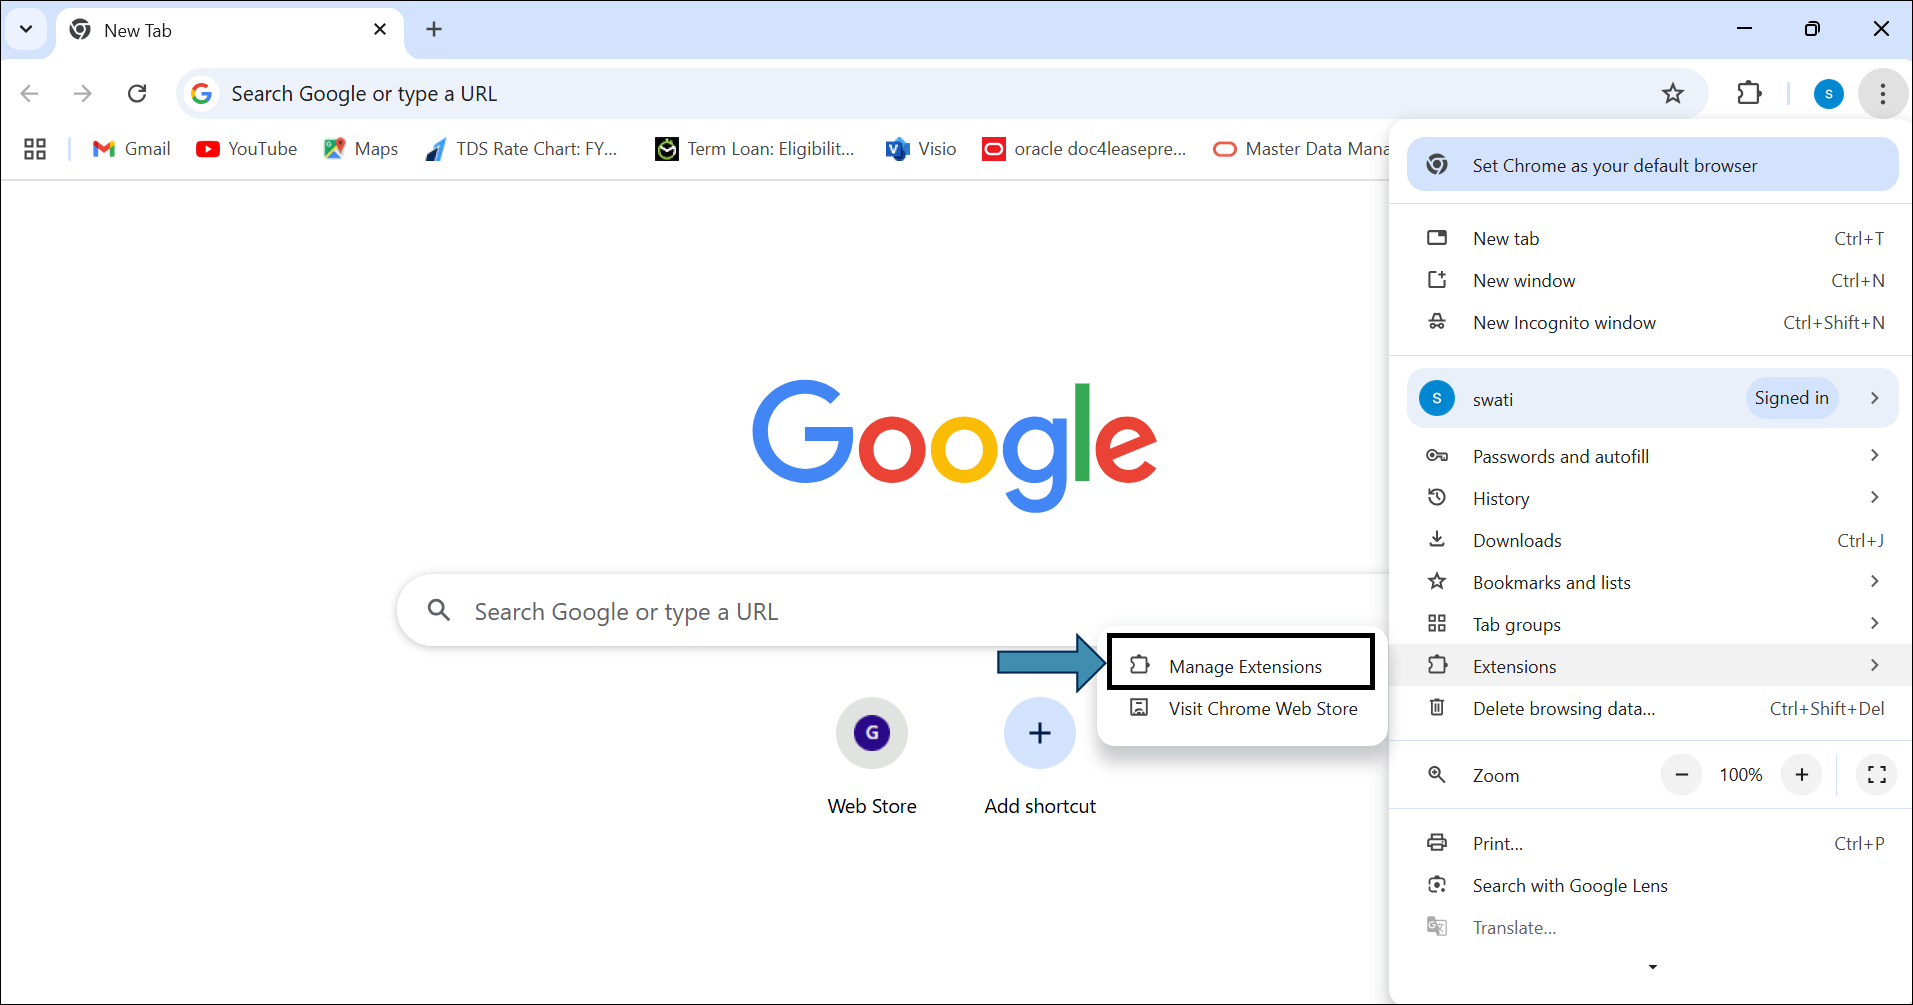Image resolution: width=1913 pixels, height=1005 pixels.
Task: Open the Gmail bookmark
Action: point(132,149)
